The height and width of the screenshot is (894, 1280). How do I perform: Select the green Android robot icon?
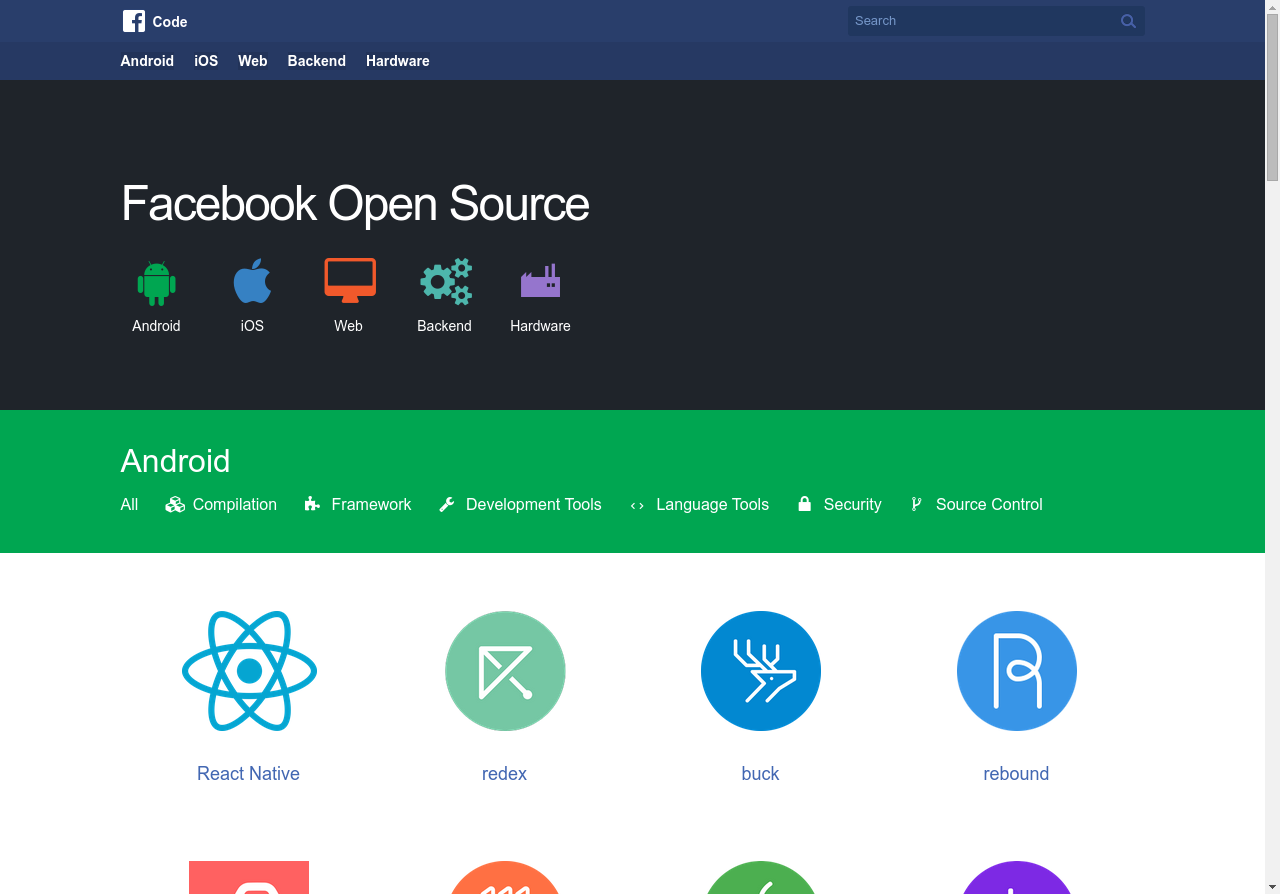click(156, 283)
